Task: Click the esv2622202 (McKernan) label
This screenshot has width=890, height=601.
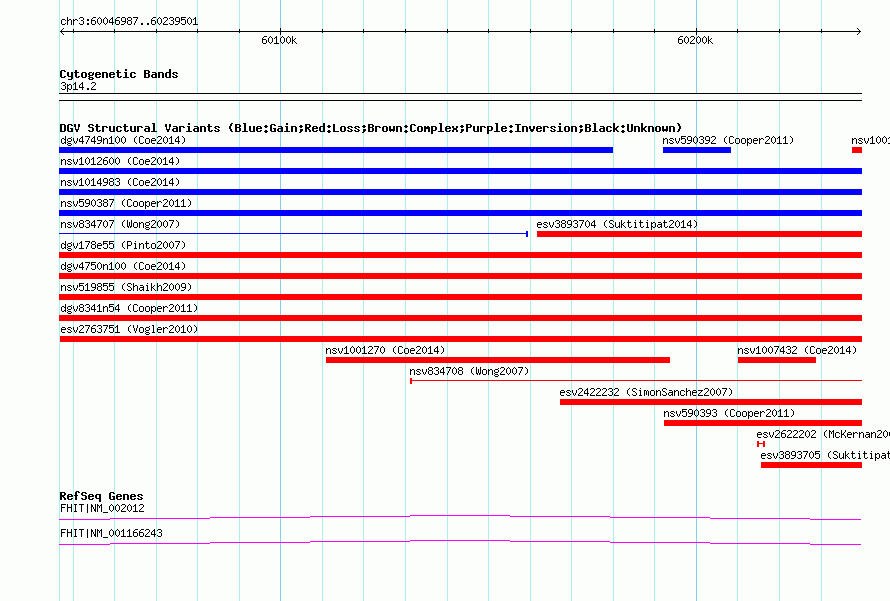Action: coord(823,434)
